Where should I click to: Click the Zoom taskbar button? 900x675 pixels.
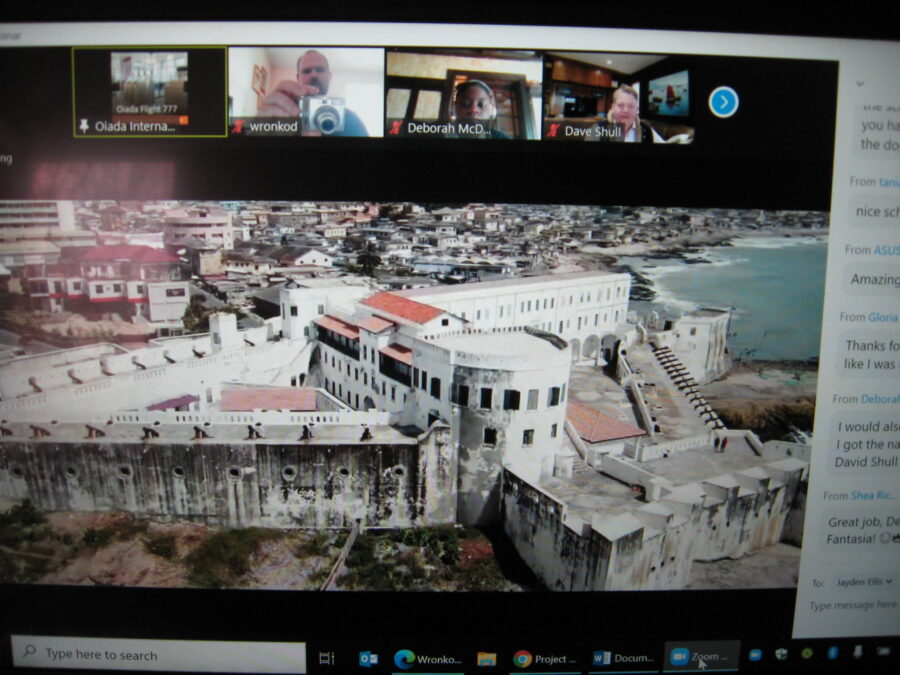point(701,657)
